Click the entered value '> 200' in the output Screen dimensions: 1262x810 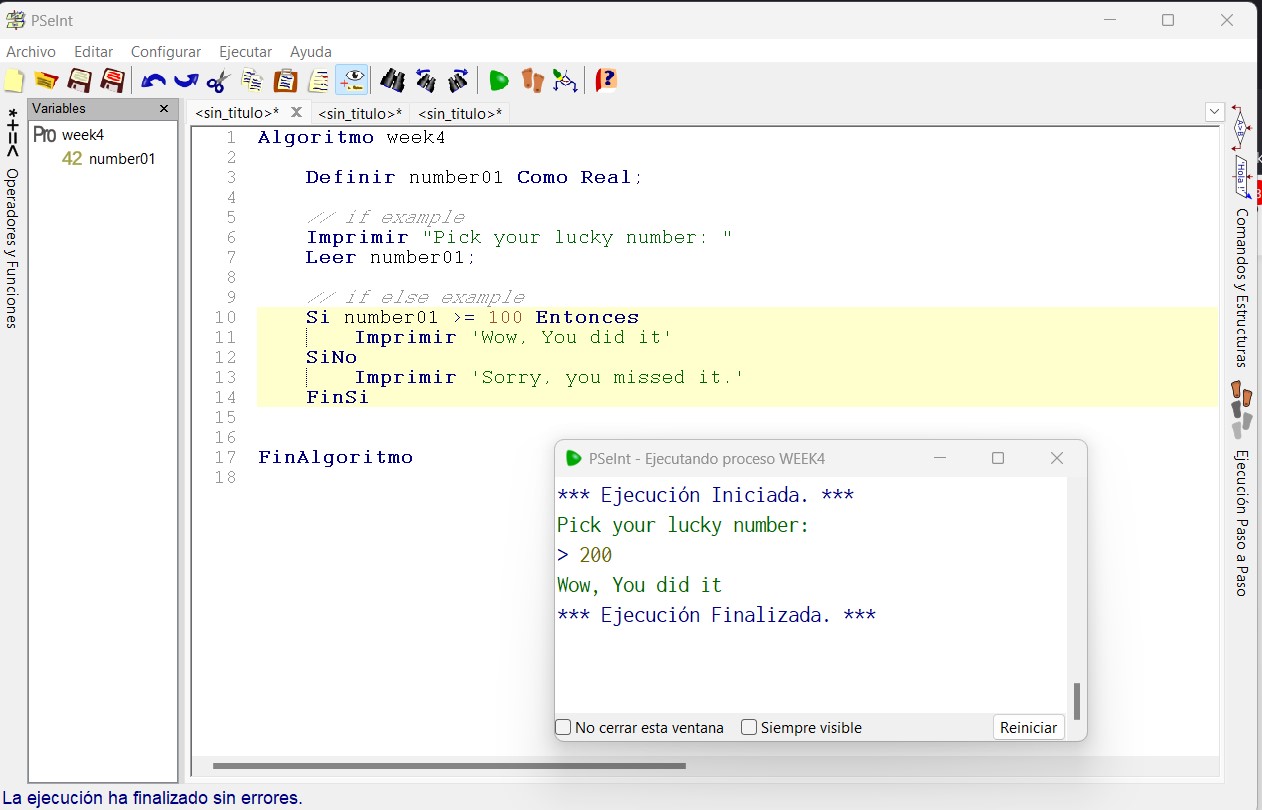pyautogui.click(x=584, y=555)
